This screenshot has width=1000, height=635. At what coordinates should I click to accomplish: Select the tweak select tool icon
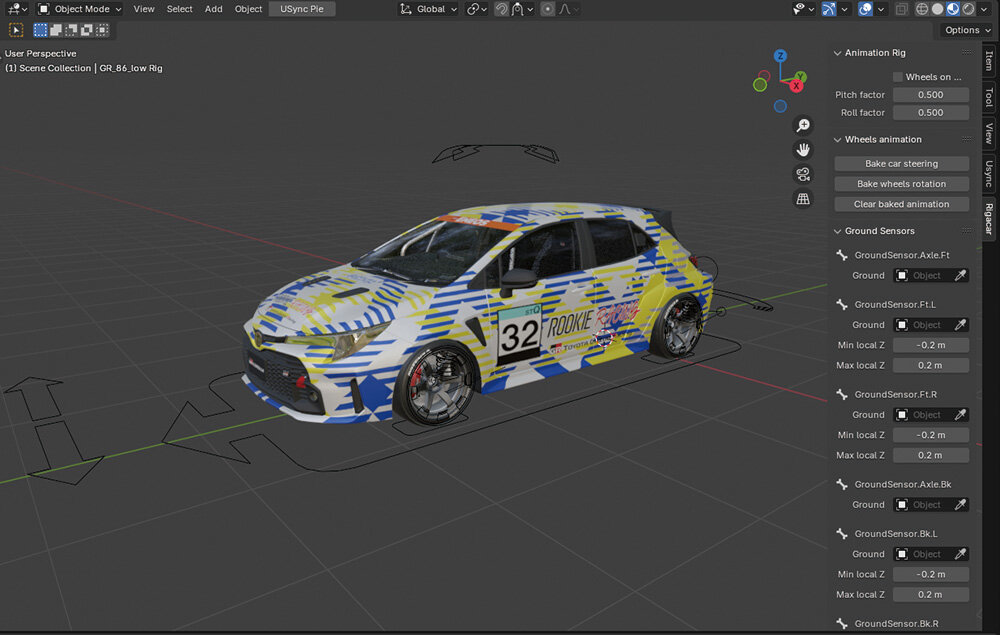pyautogui.click(x=17, y=30)
